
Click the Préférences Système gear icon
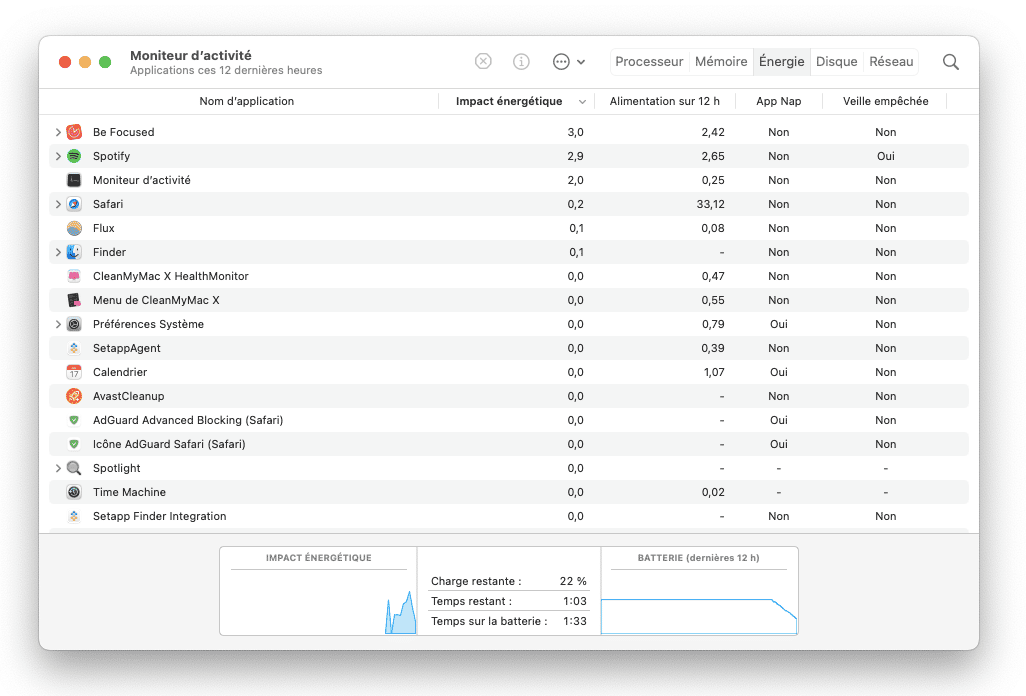pos(74,324)
